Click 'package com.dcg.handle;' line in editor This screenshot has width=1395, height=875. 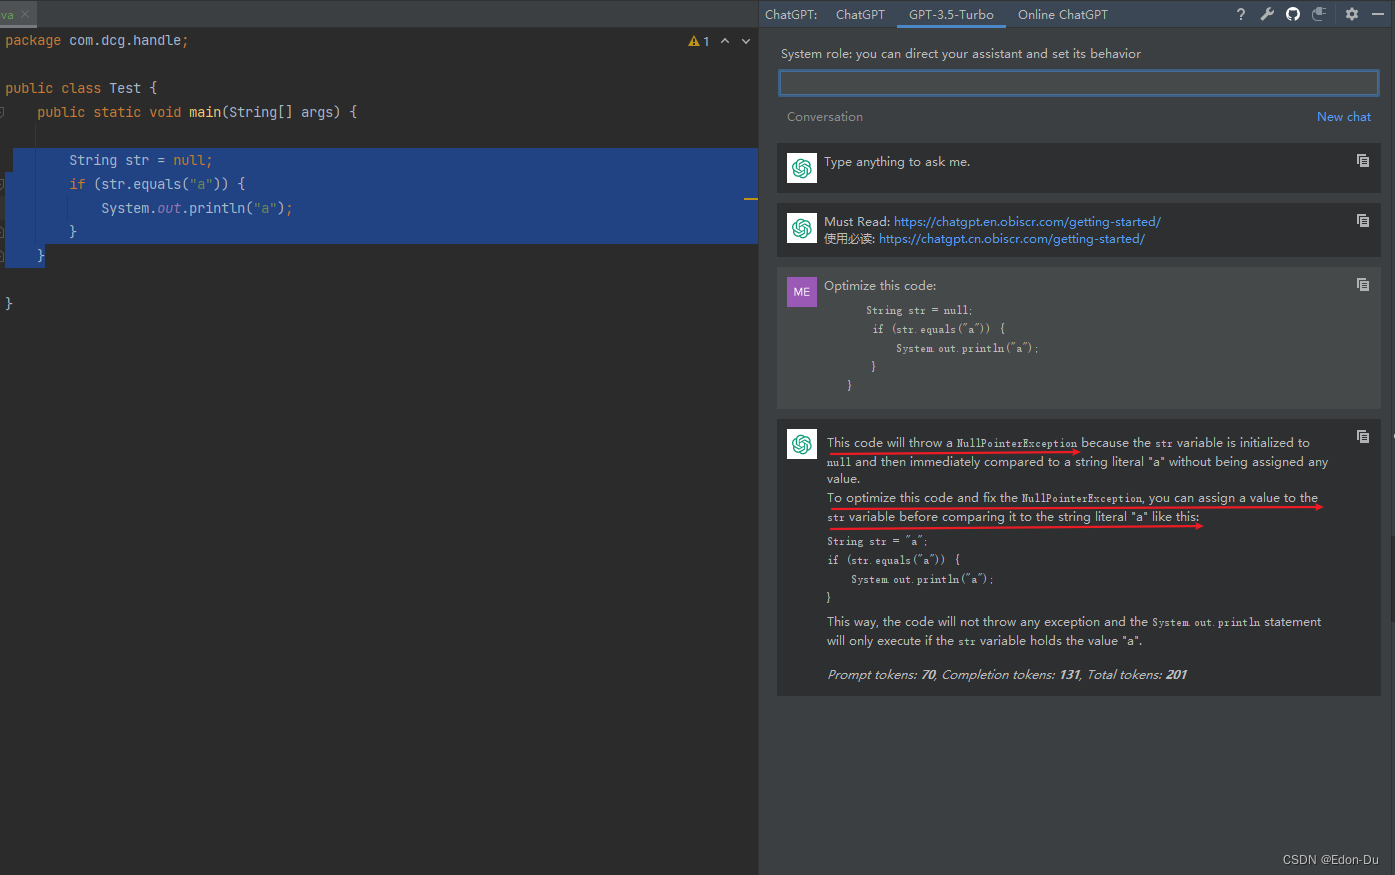(96, 40)
